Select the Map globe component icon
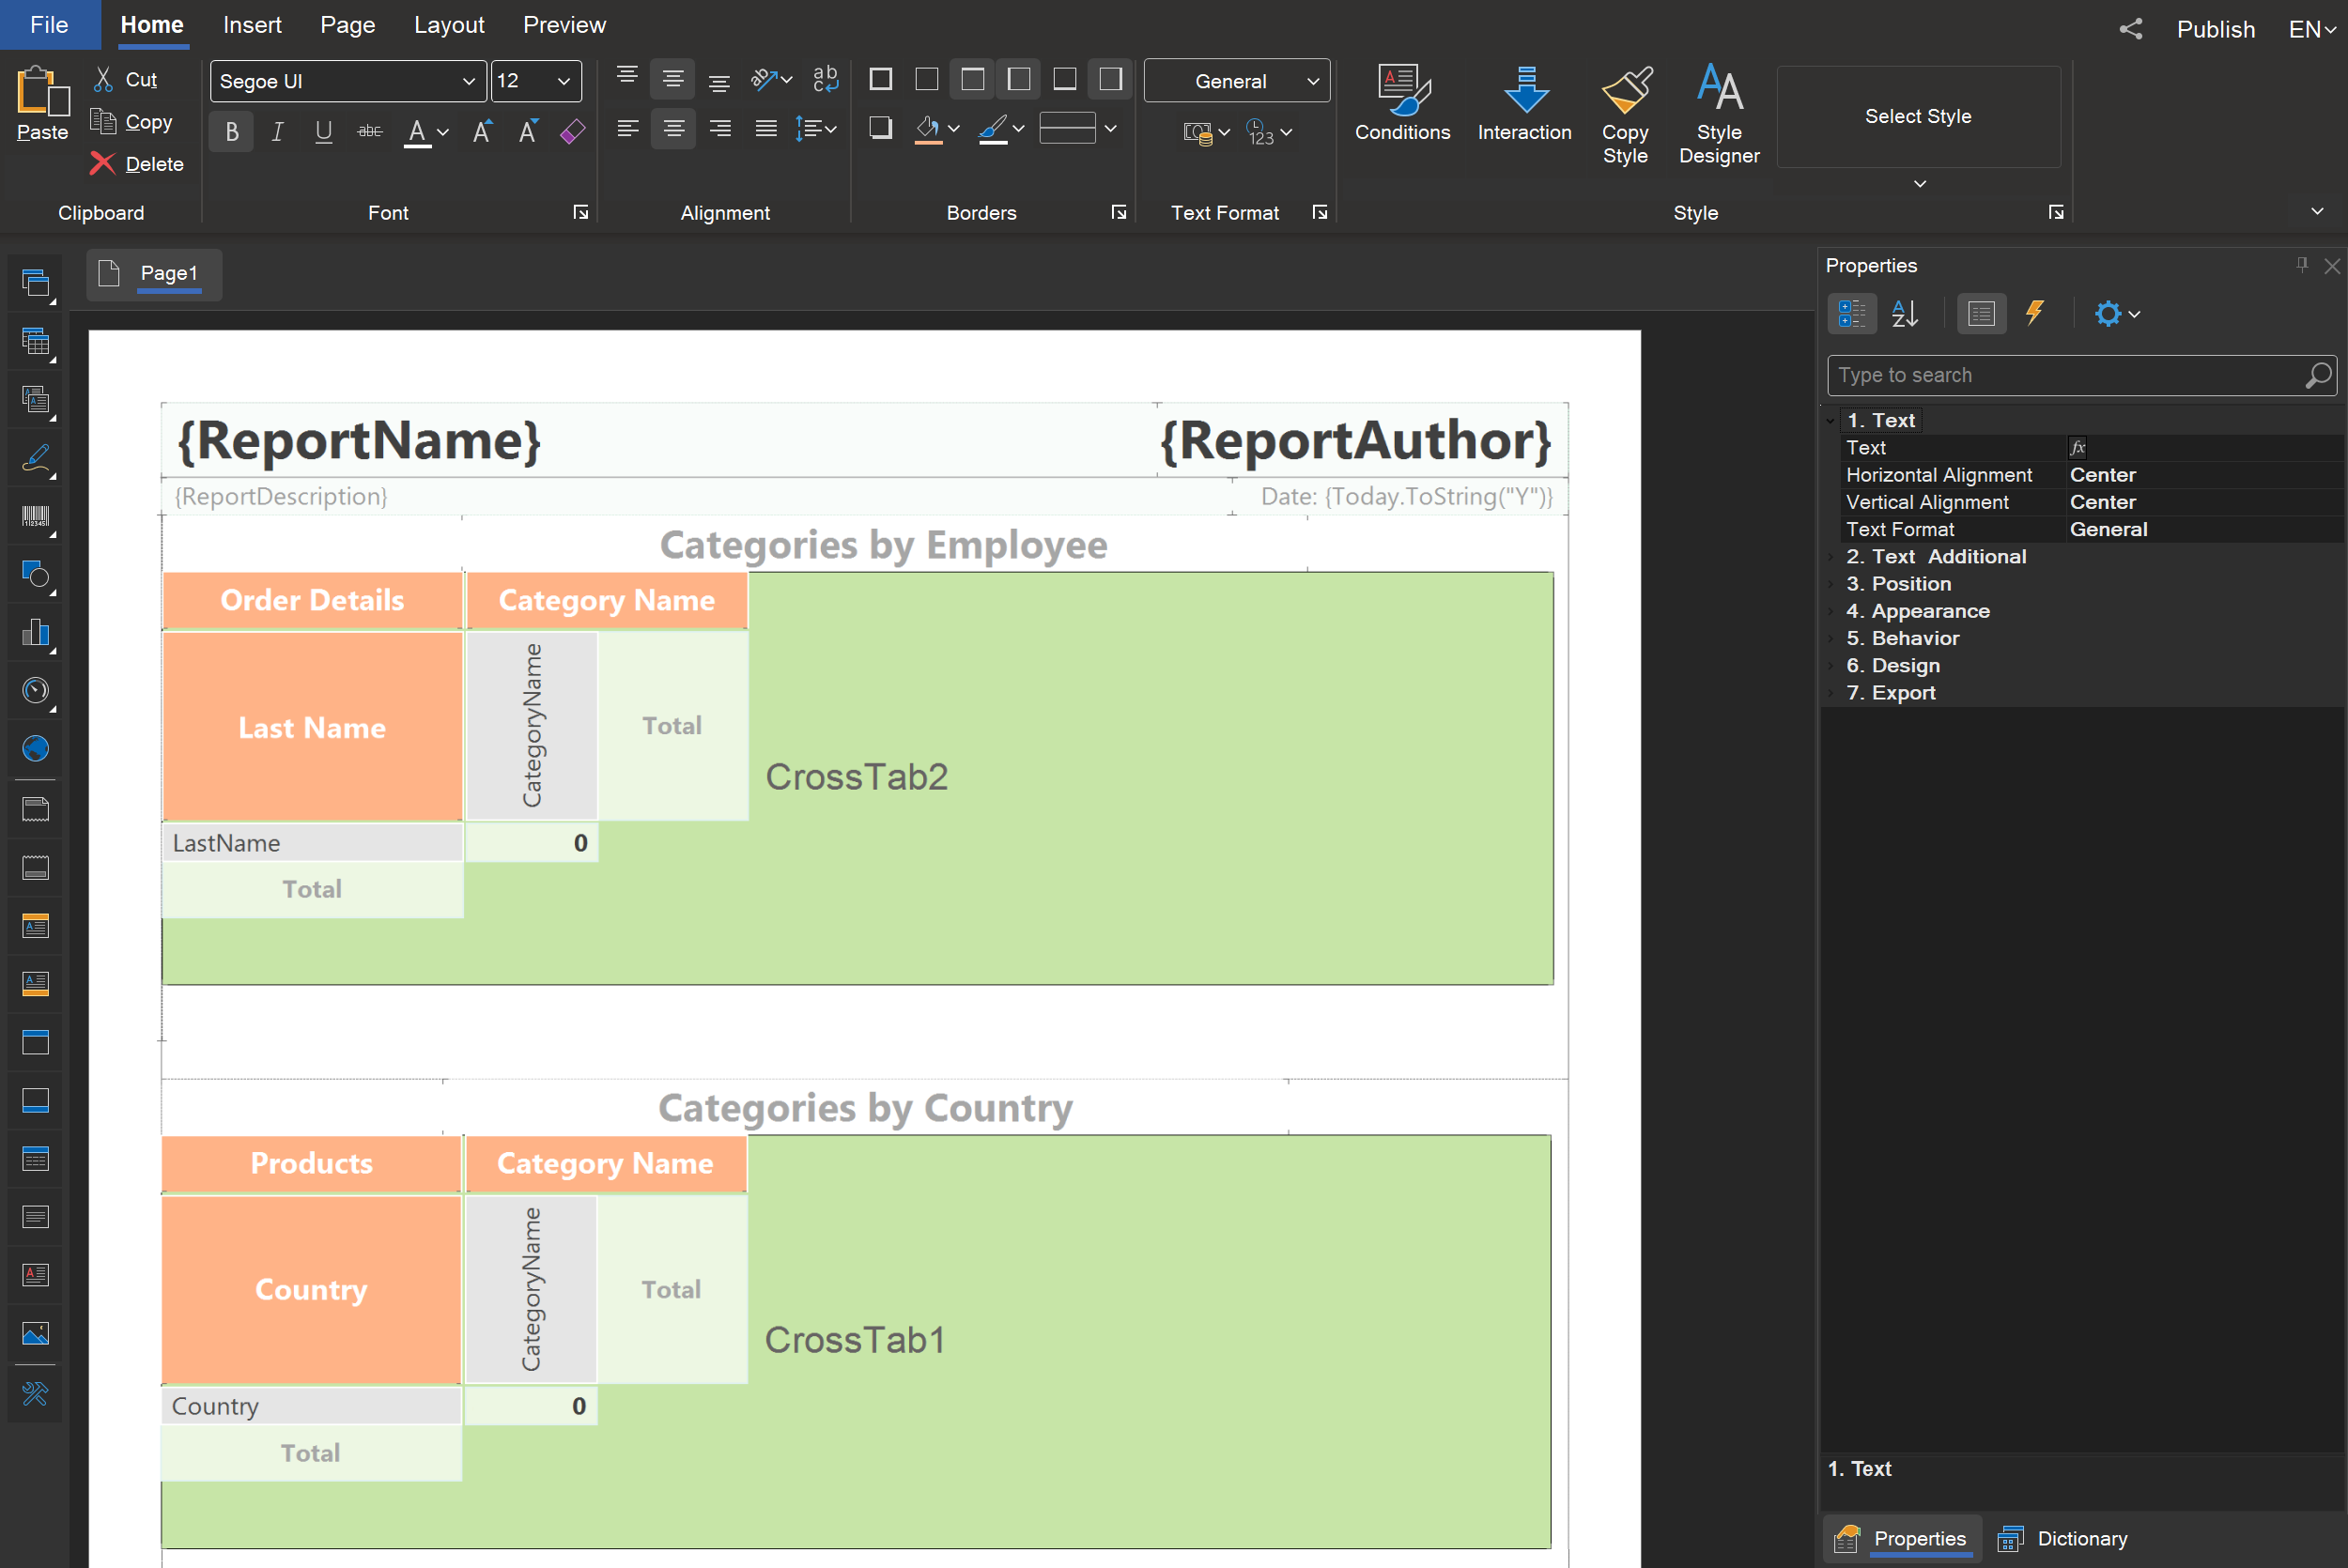Image resolution: width=2348 pixels, height=1568 pixels. 36,748
